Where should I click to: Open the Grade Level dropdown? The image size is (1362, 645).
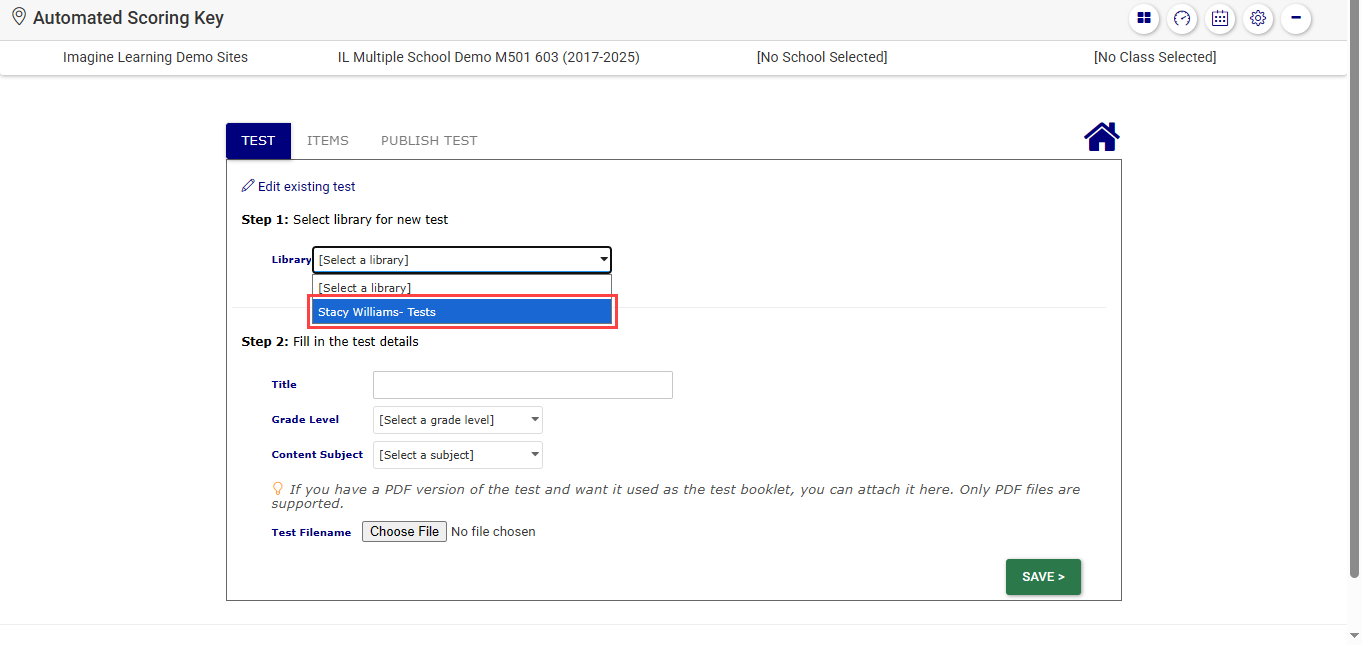point(457,419)
